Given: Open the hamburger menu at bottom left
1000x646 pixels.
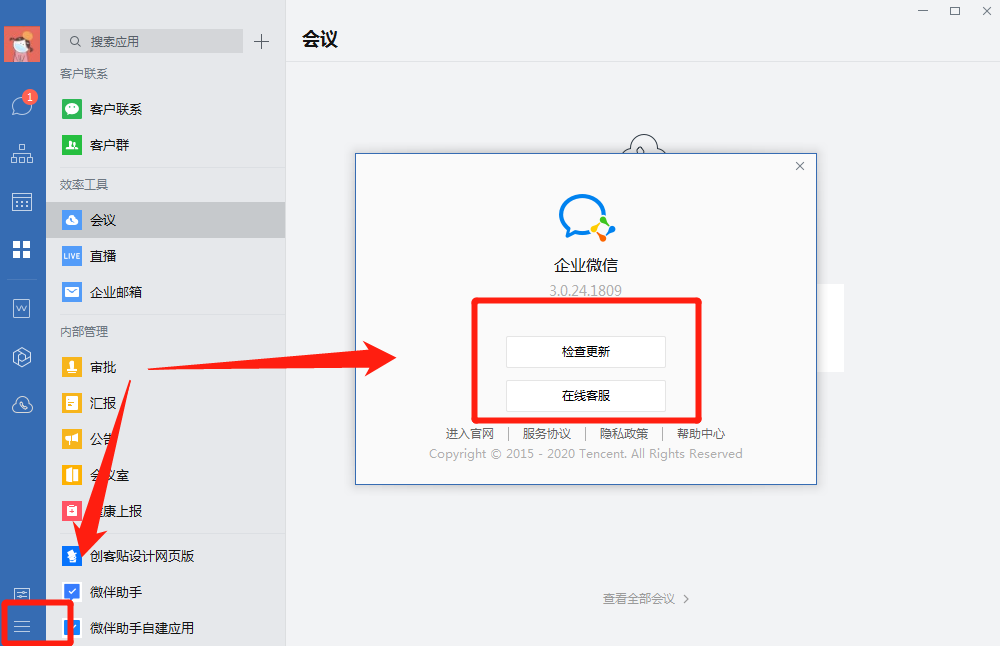Looking at the screenshot, I should point(22,626).
